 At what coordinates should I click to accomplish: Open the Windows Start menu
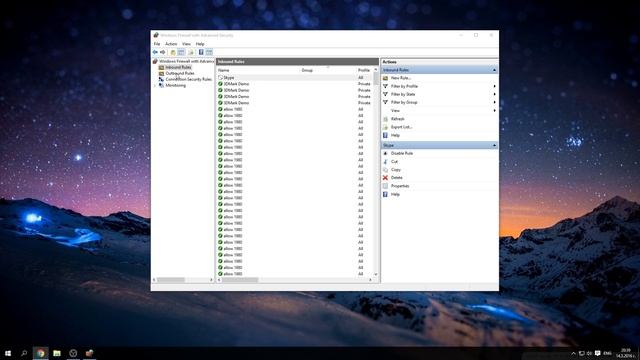coord(8,353)
